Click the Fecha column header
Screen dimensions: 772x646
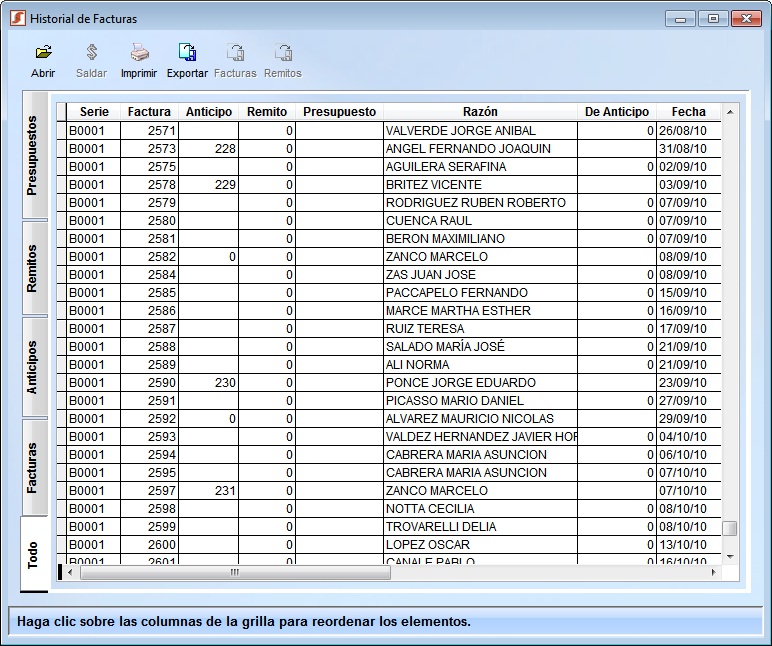688,112
